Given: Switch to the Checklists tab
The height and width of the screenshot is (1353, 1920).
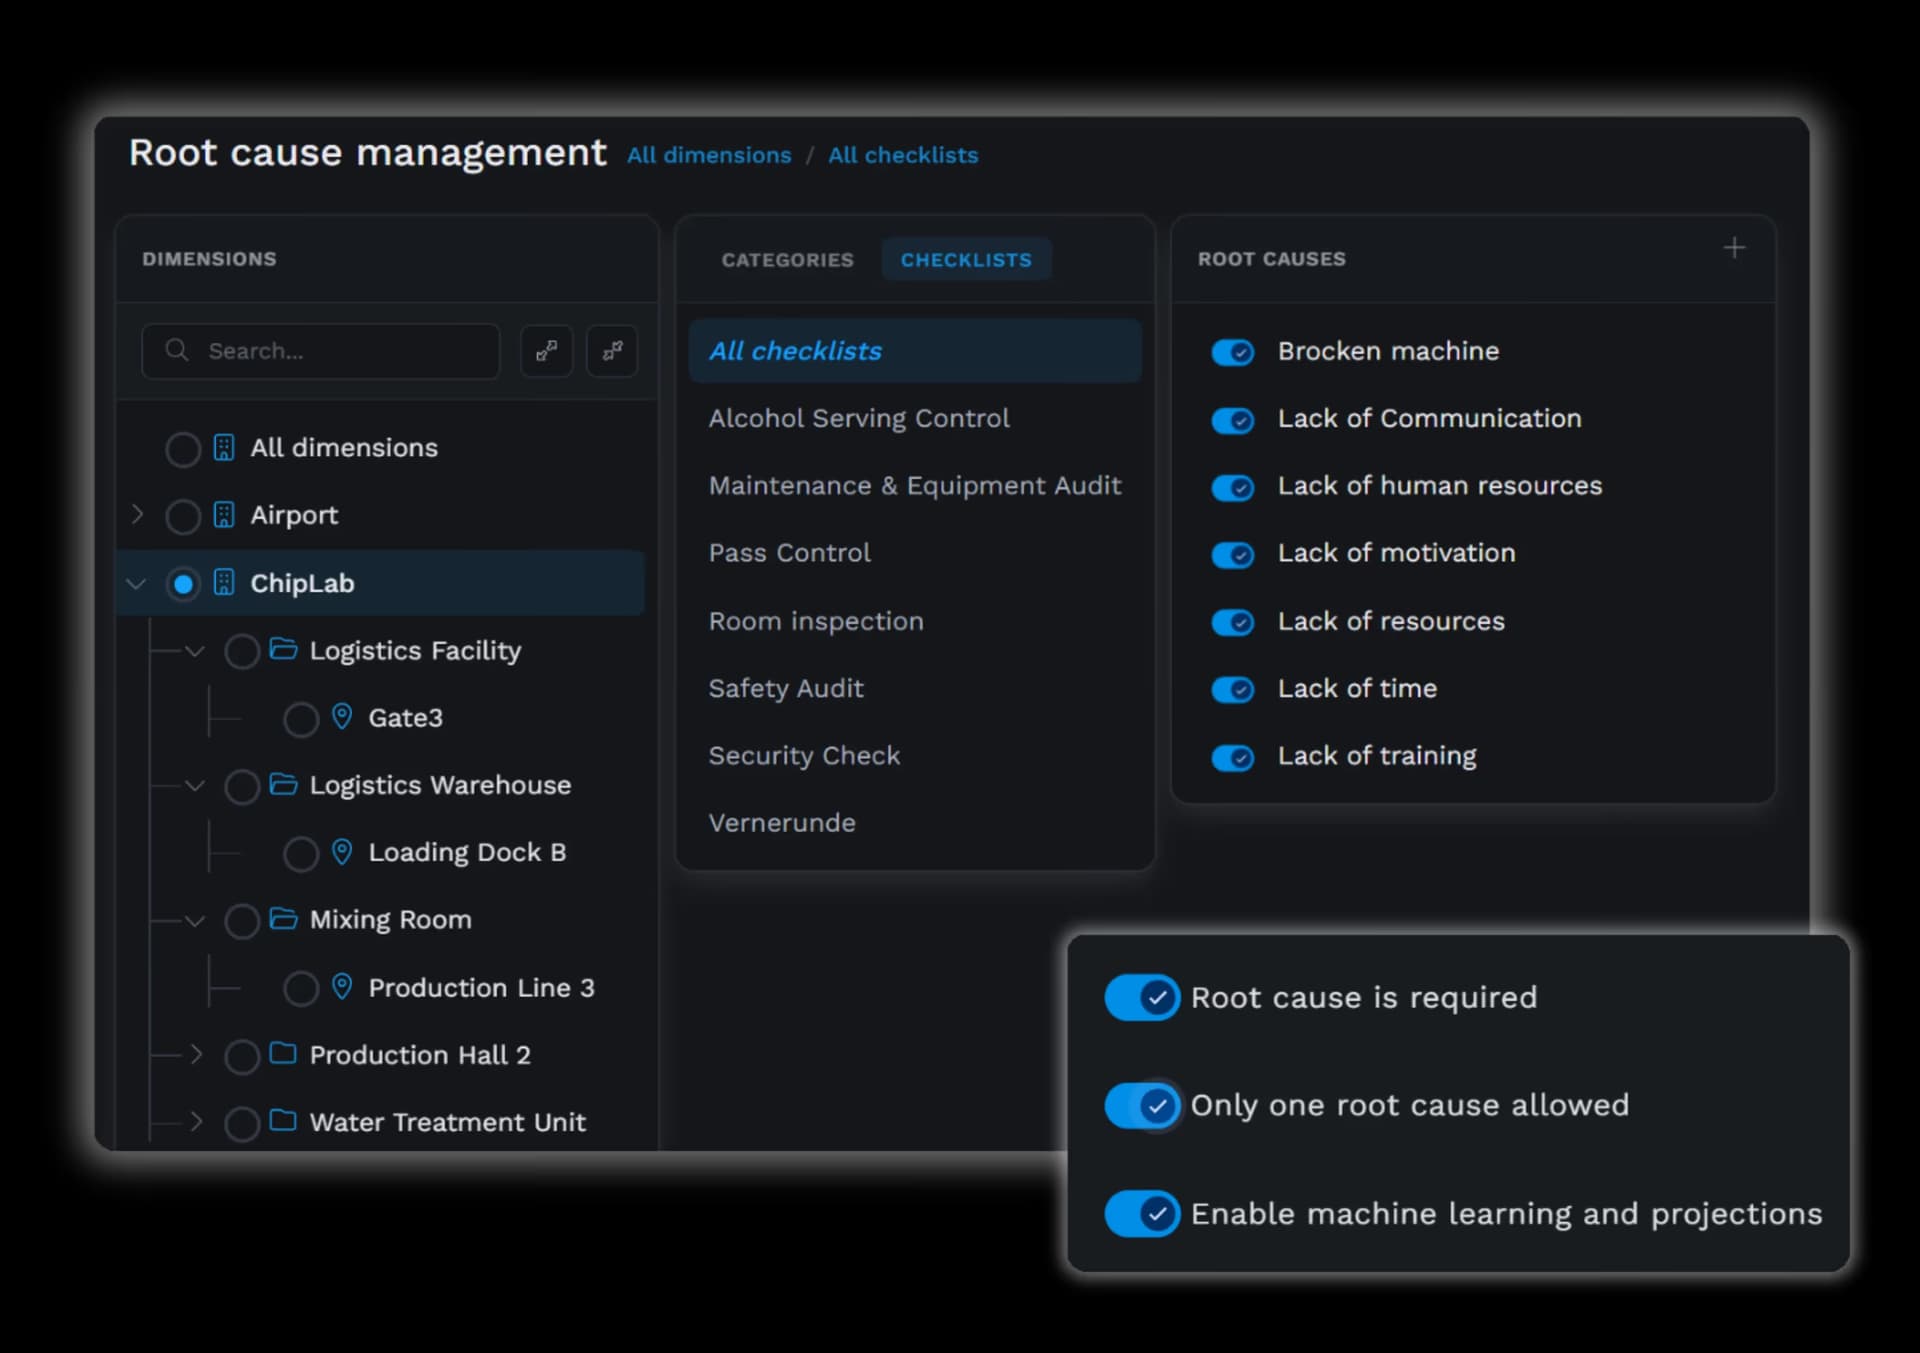Looking at the screenshot, I should click(966, 260).
